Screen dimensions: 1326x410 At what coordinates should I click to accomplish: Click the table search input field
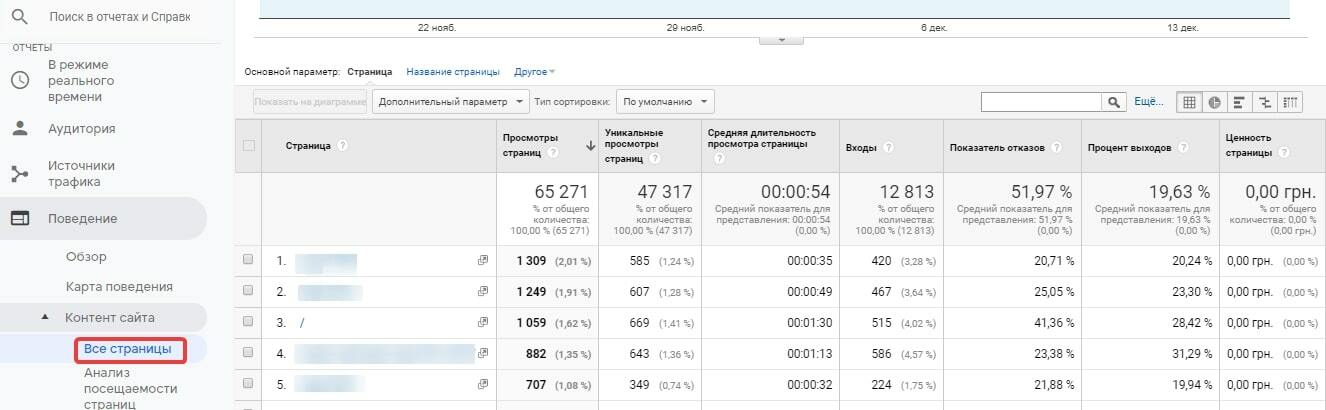coord(1041,102)
